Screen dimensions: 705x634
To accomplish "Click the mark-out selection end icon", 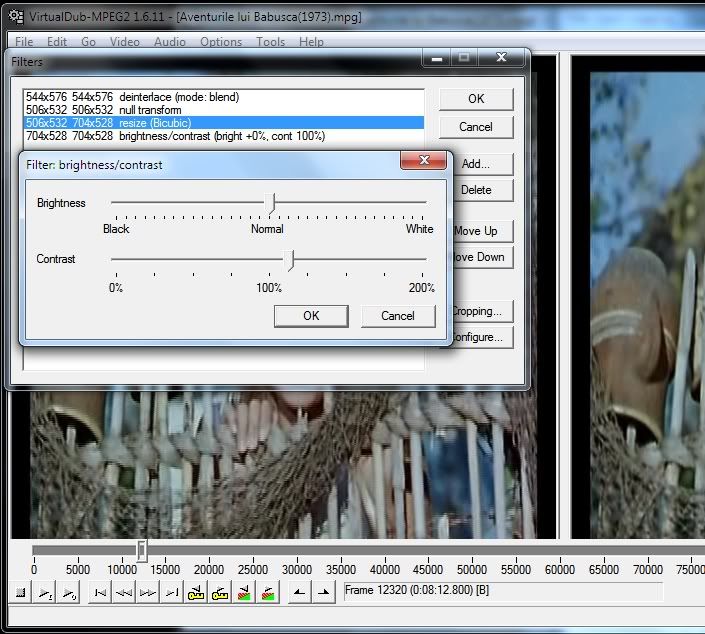I will 323,593.
